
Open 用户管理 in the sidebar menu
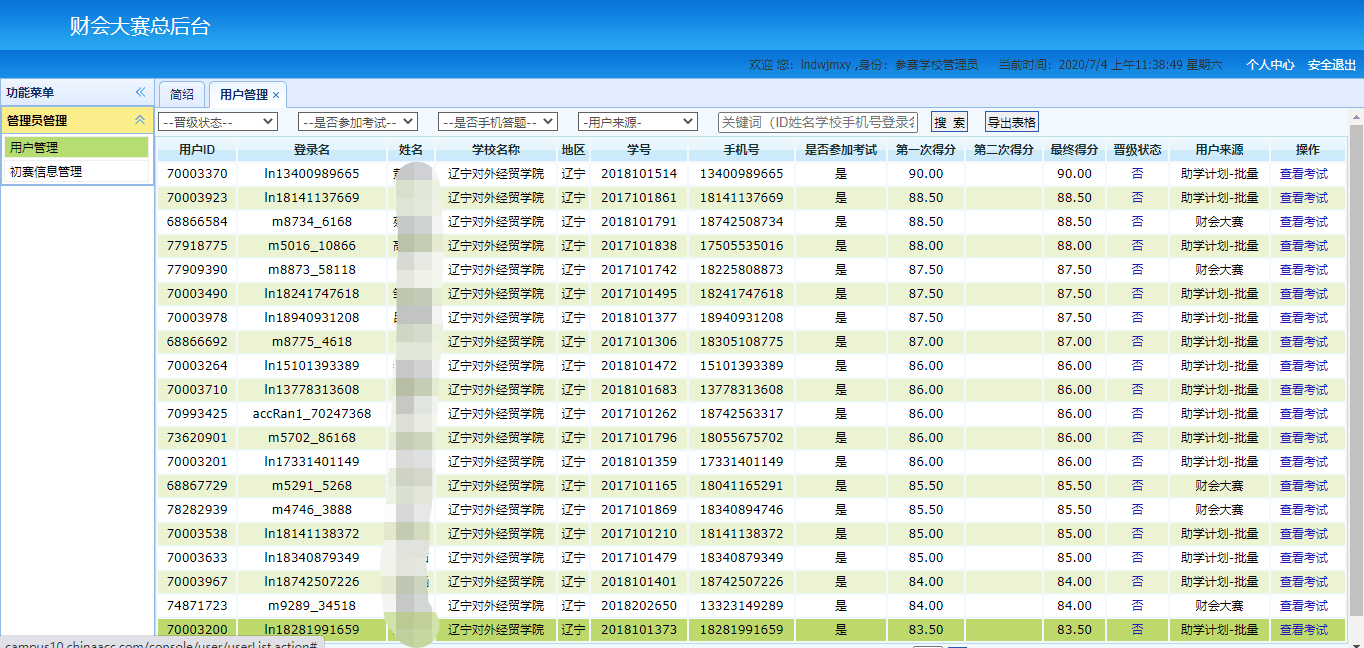77,147
